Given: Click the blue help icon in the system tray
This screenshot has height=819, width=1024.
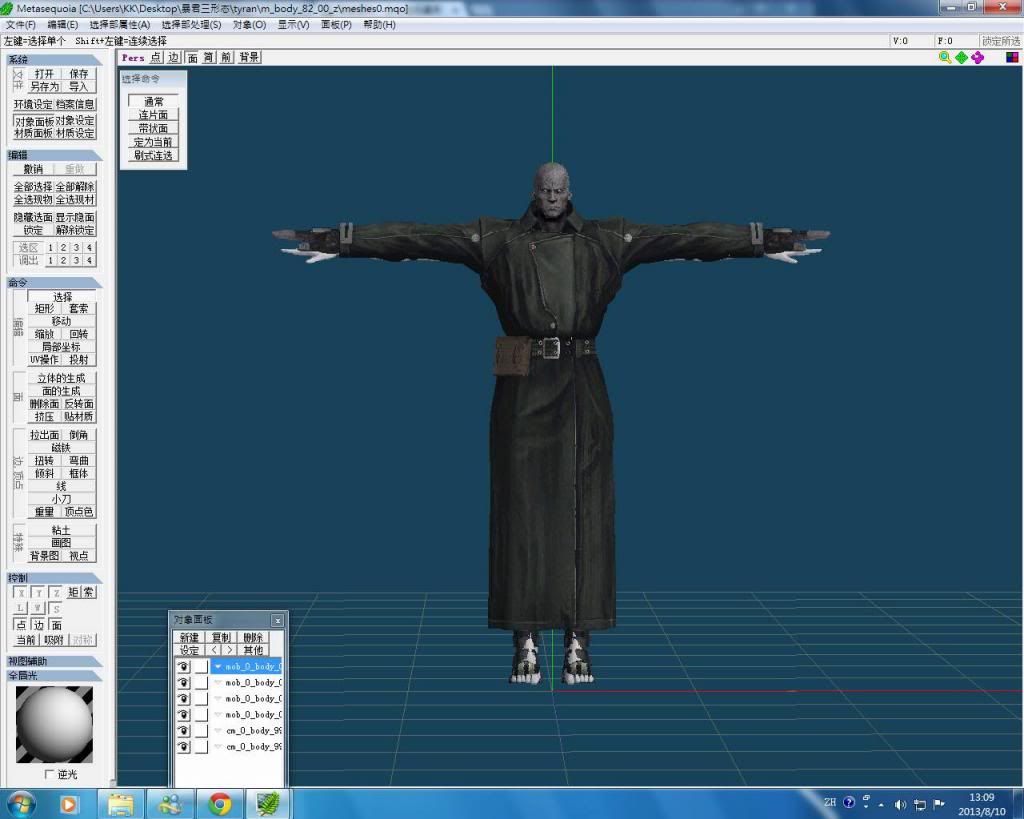Looking at the screenshot, I should tap(849, 803).
